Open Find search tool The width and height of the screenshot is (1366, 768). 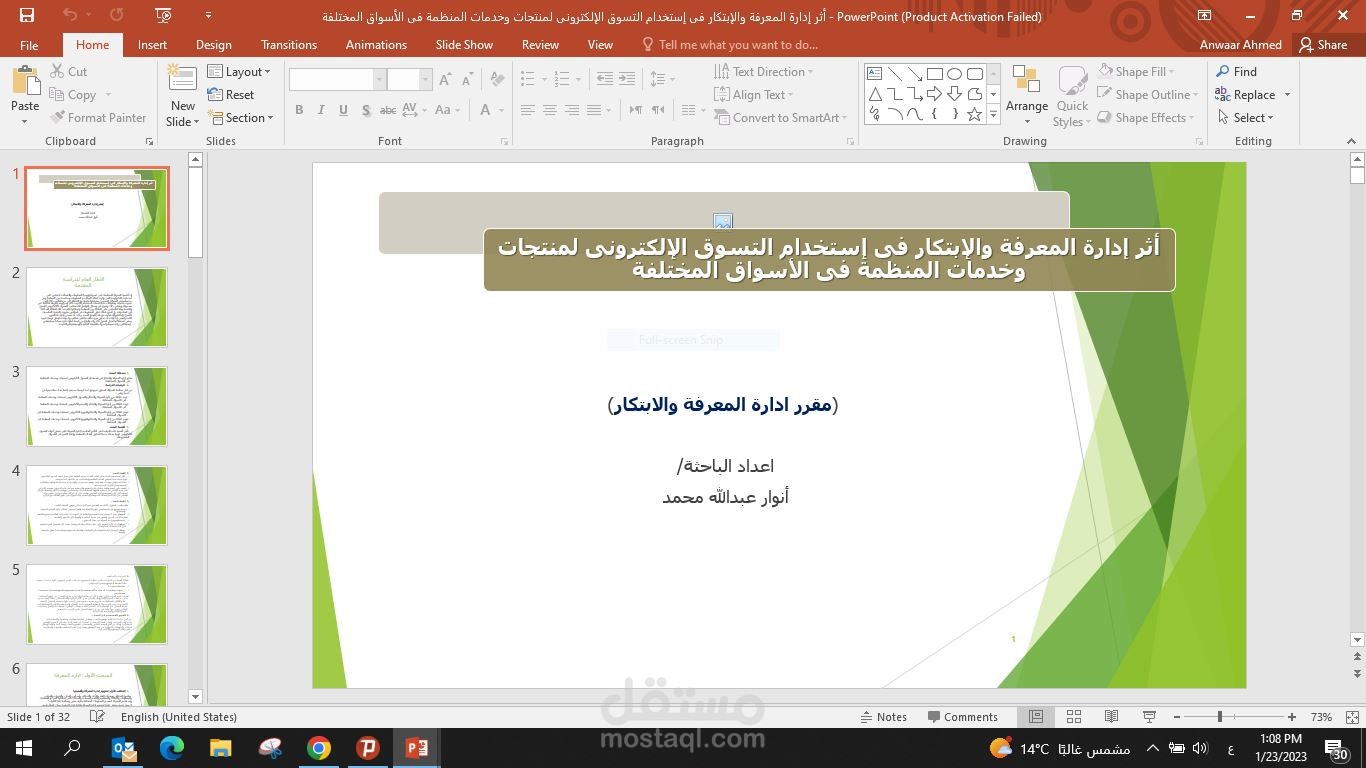click(1236, 72)
